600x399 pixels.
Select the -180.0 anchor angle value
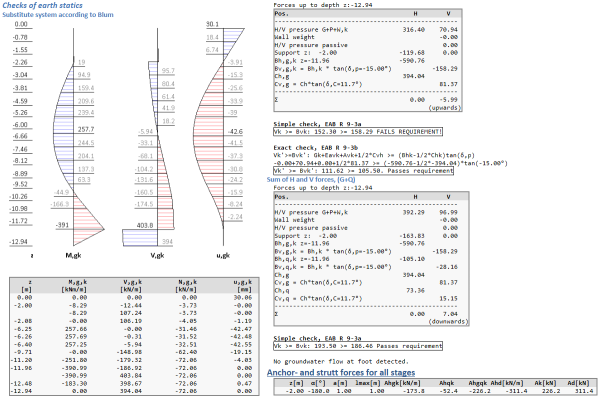tap(318, 391)
